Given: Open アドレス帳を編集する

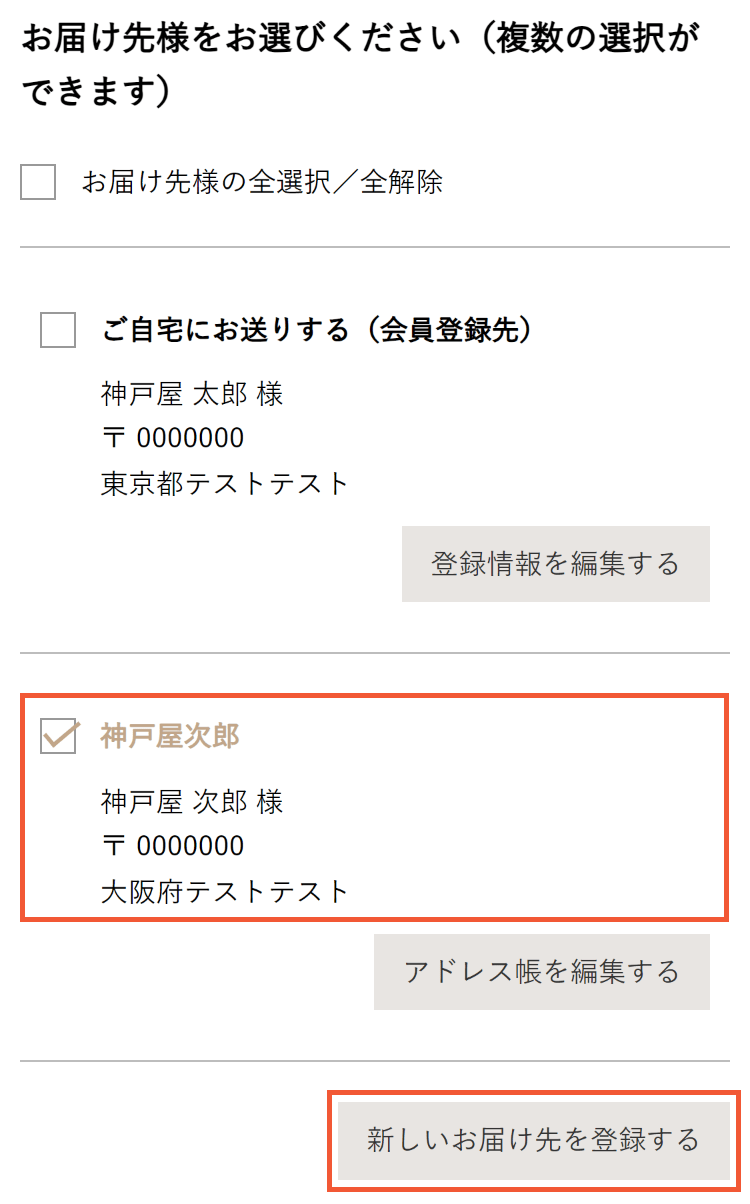Looking at the screenshot, I should tap(541, 972).
